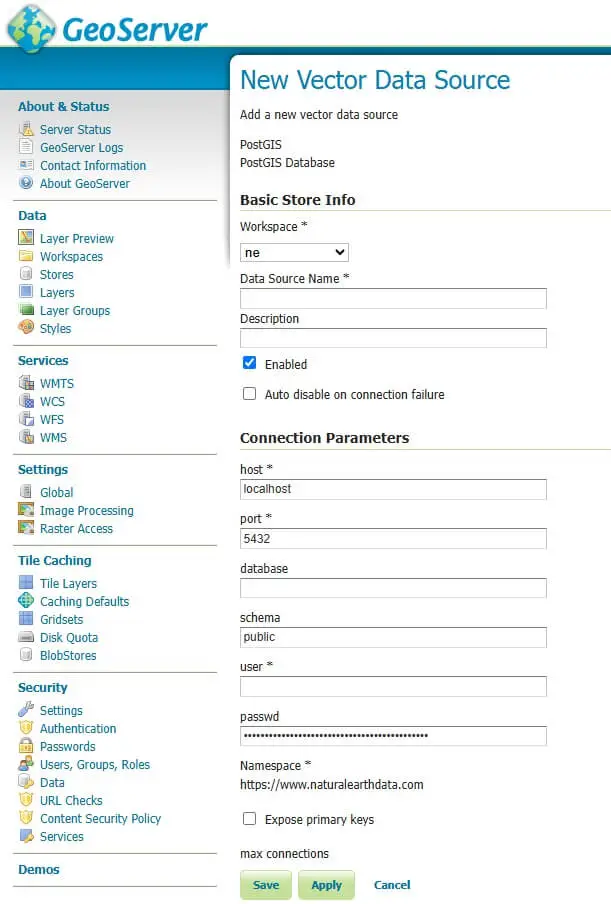The image size is (611, 904).
Task: Click the WCS service icon
Action: pos(26,400)
